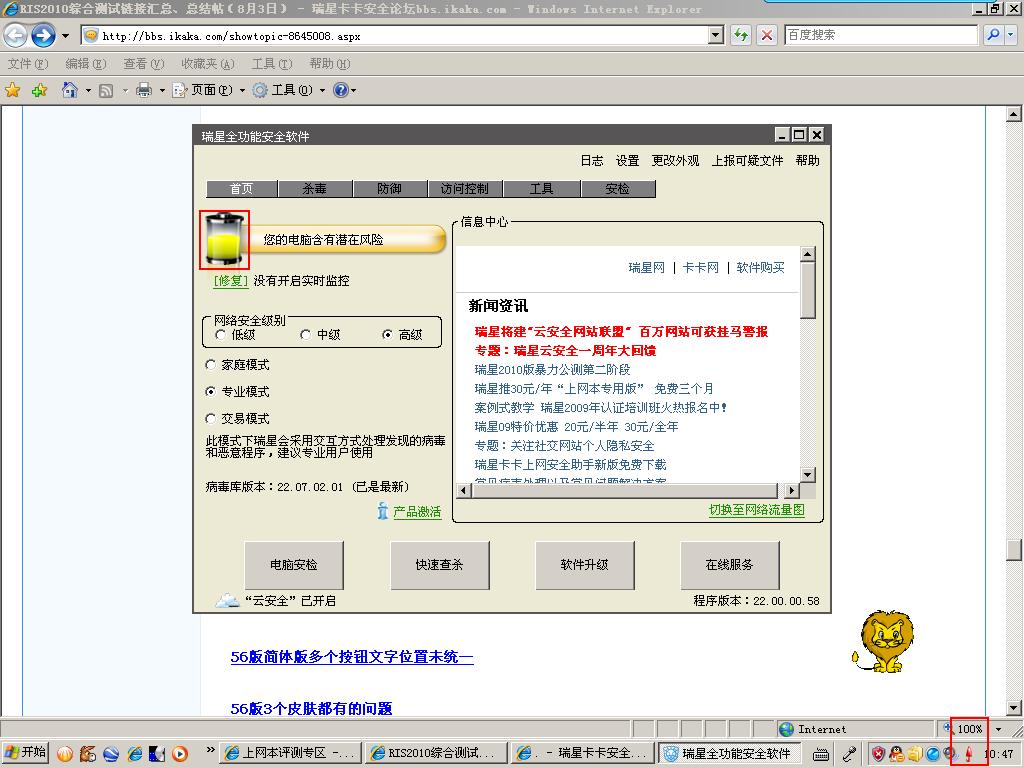
Task: Open the 收藏夹(A) menu
Action: click(208, 63)
